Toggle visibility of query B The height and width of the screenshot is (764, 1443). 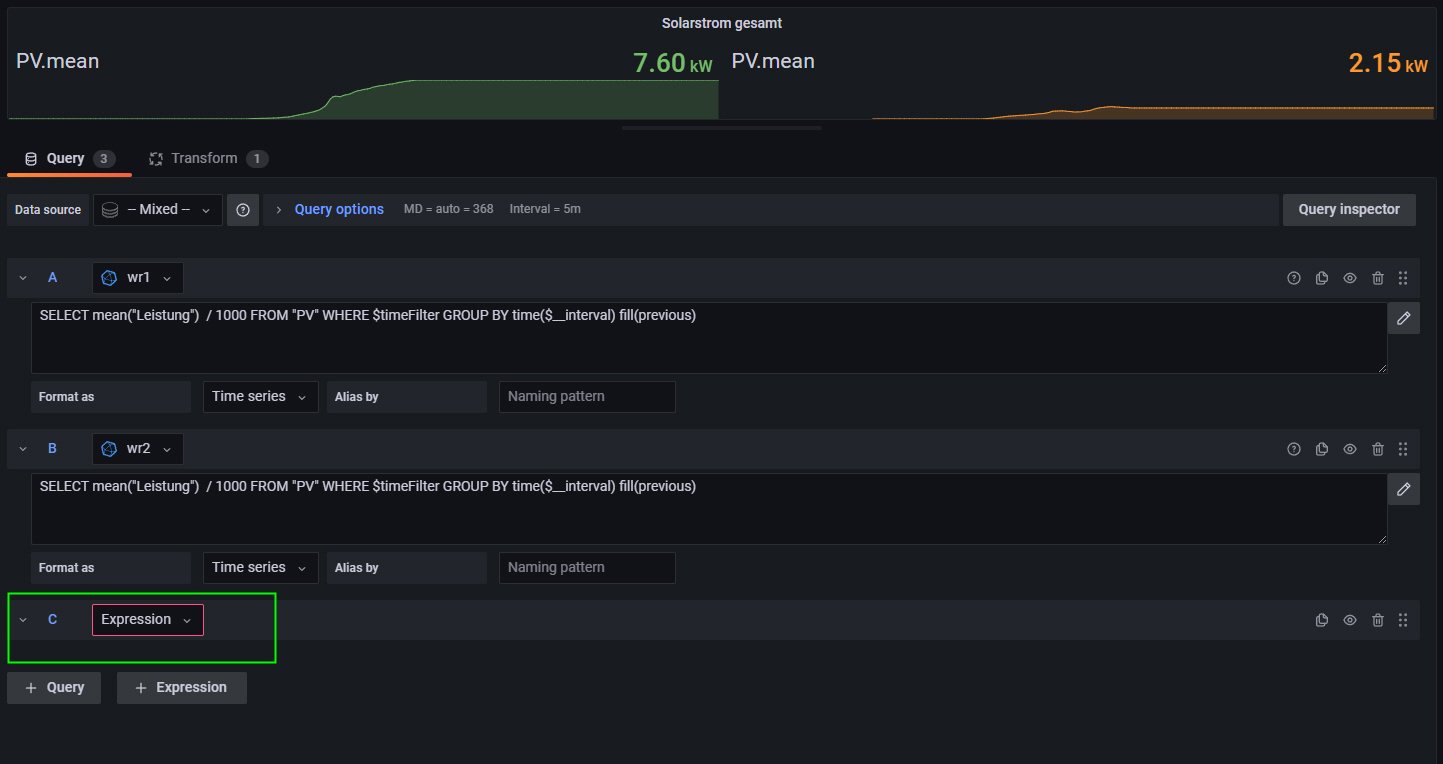click(1349, 449)
